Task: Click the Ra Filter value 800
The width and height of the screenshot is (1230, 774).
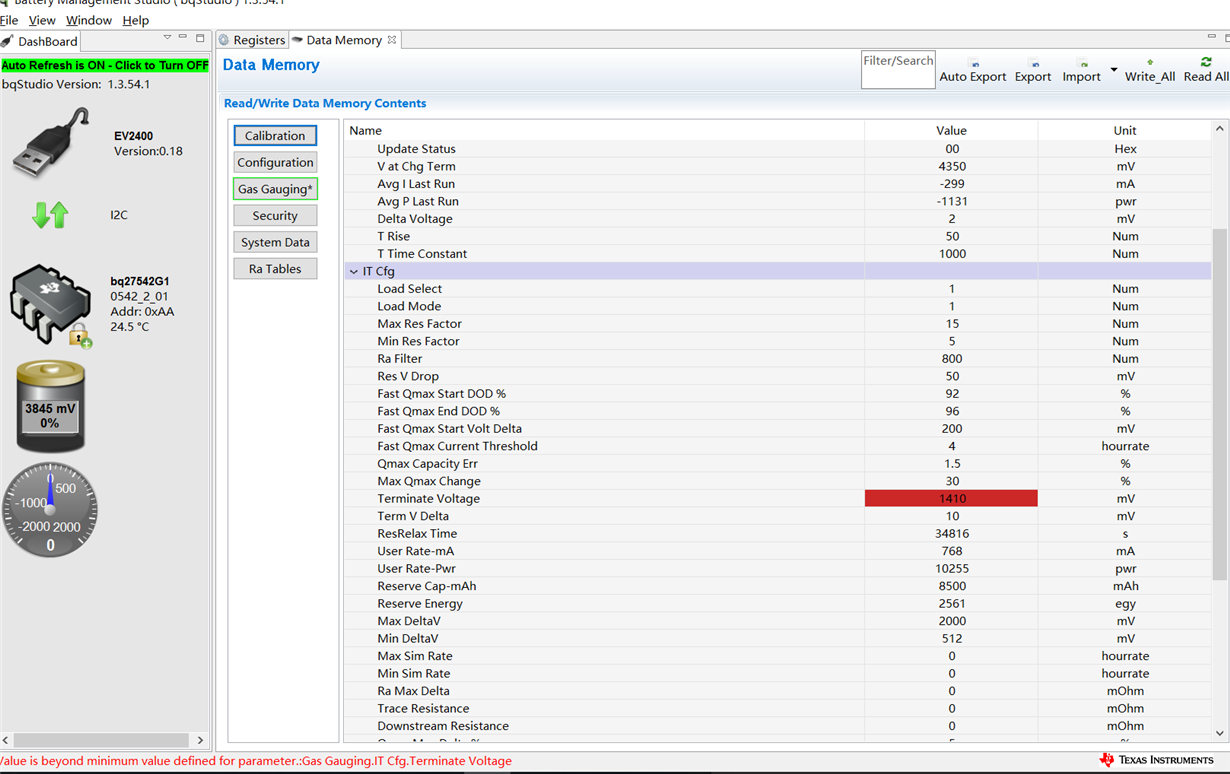Action: tap(951, 358)
